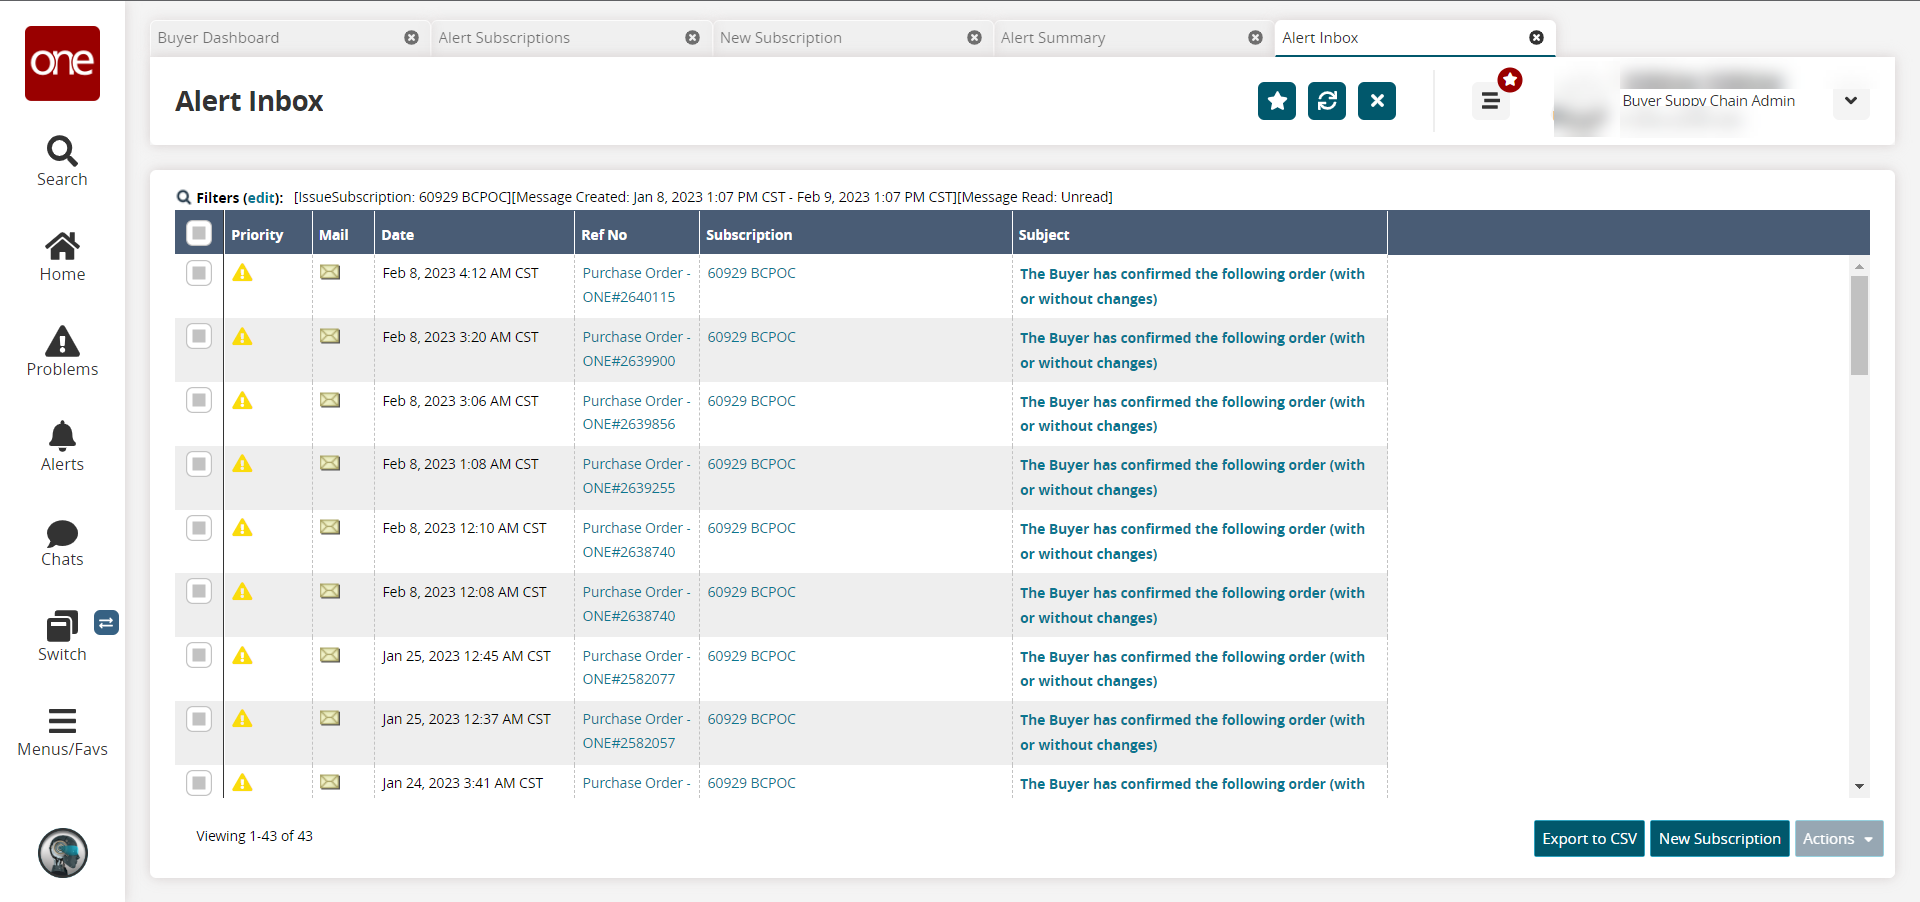Click mail envelope icon for Feb 8 4:12 AM row
The image size is (1920, 902).
coord(330,272)
